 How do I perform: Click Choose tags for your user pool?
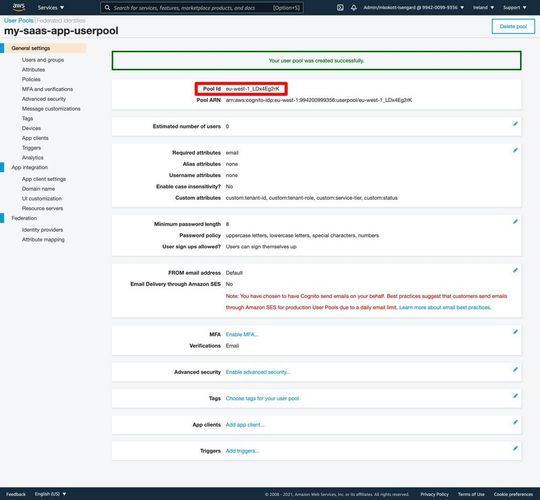tap(262, 398)
